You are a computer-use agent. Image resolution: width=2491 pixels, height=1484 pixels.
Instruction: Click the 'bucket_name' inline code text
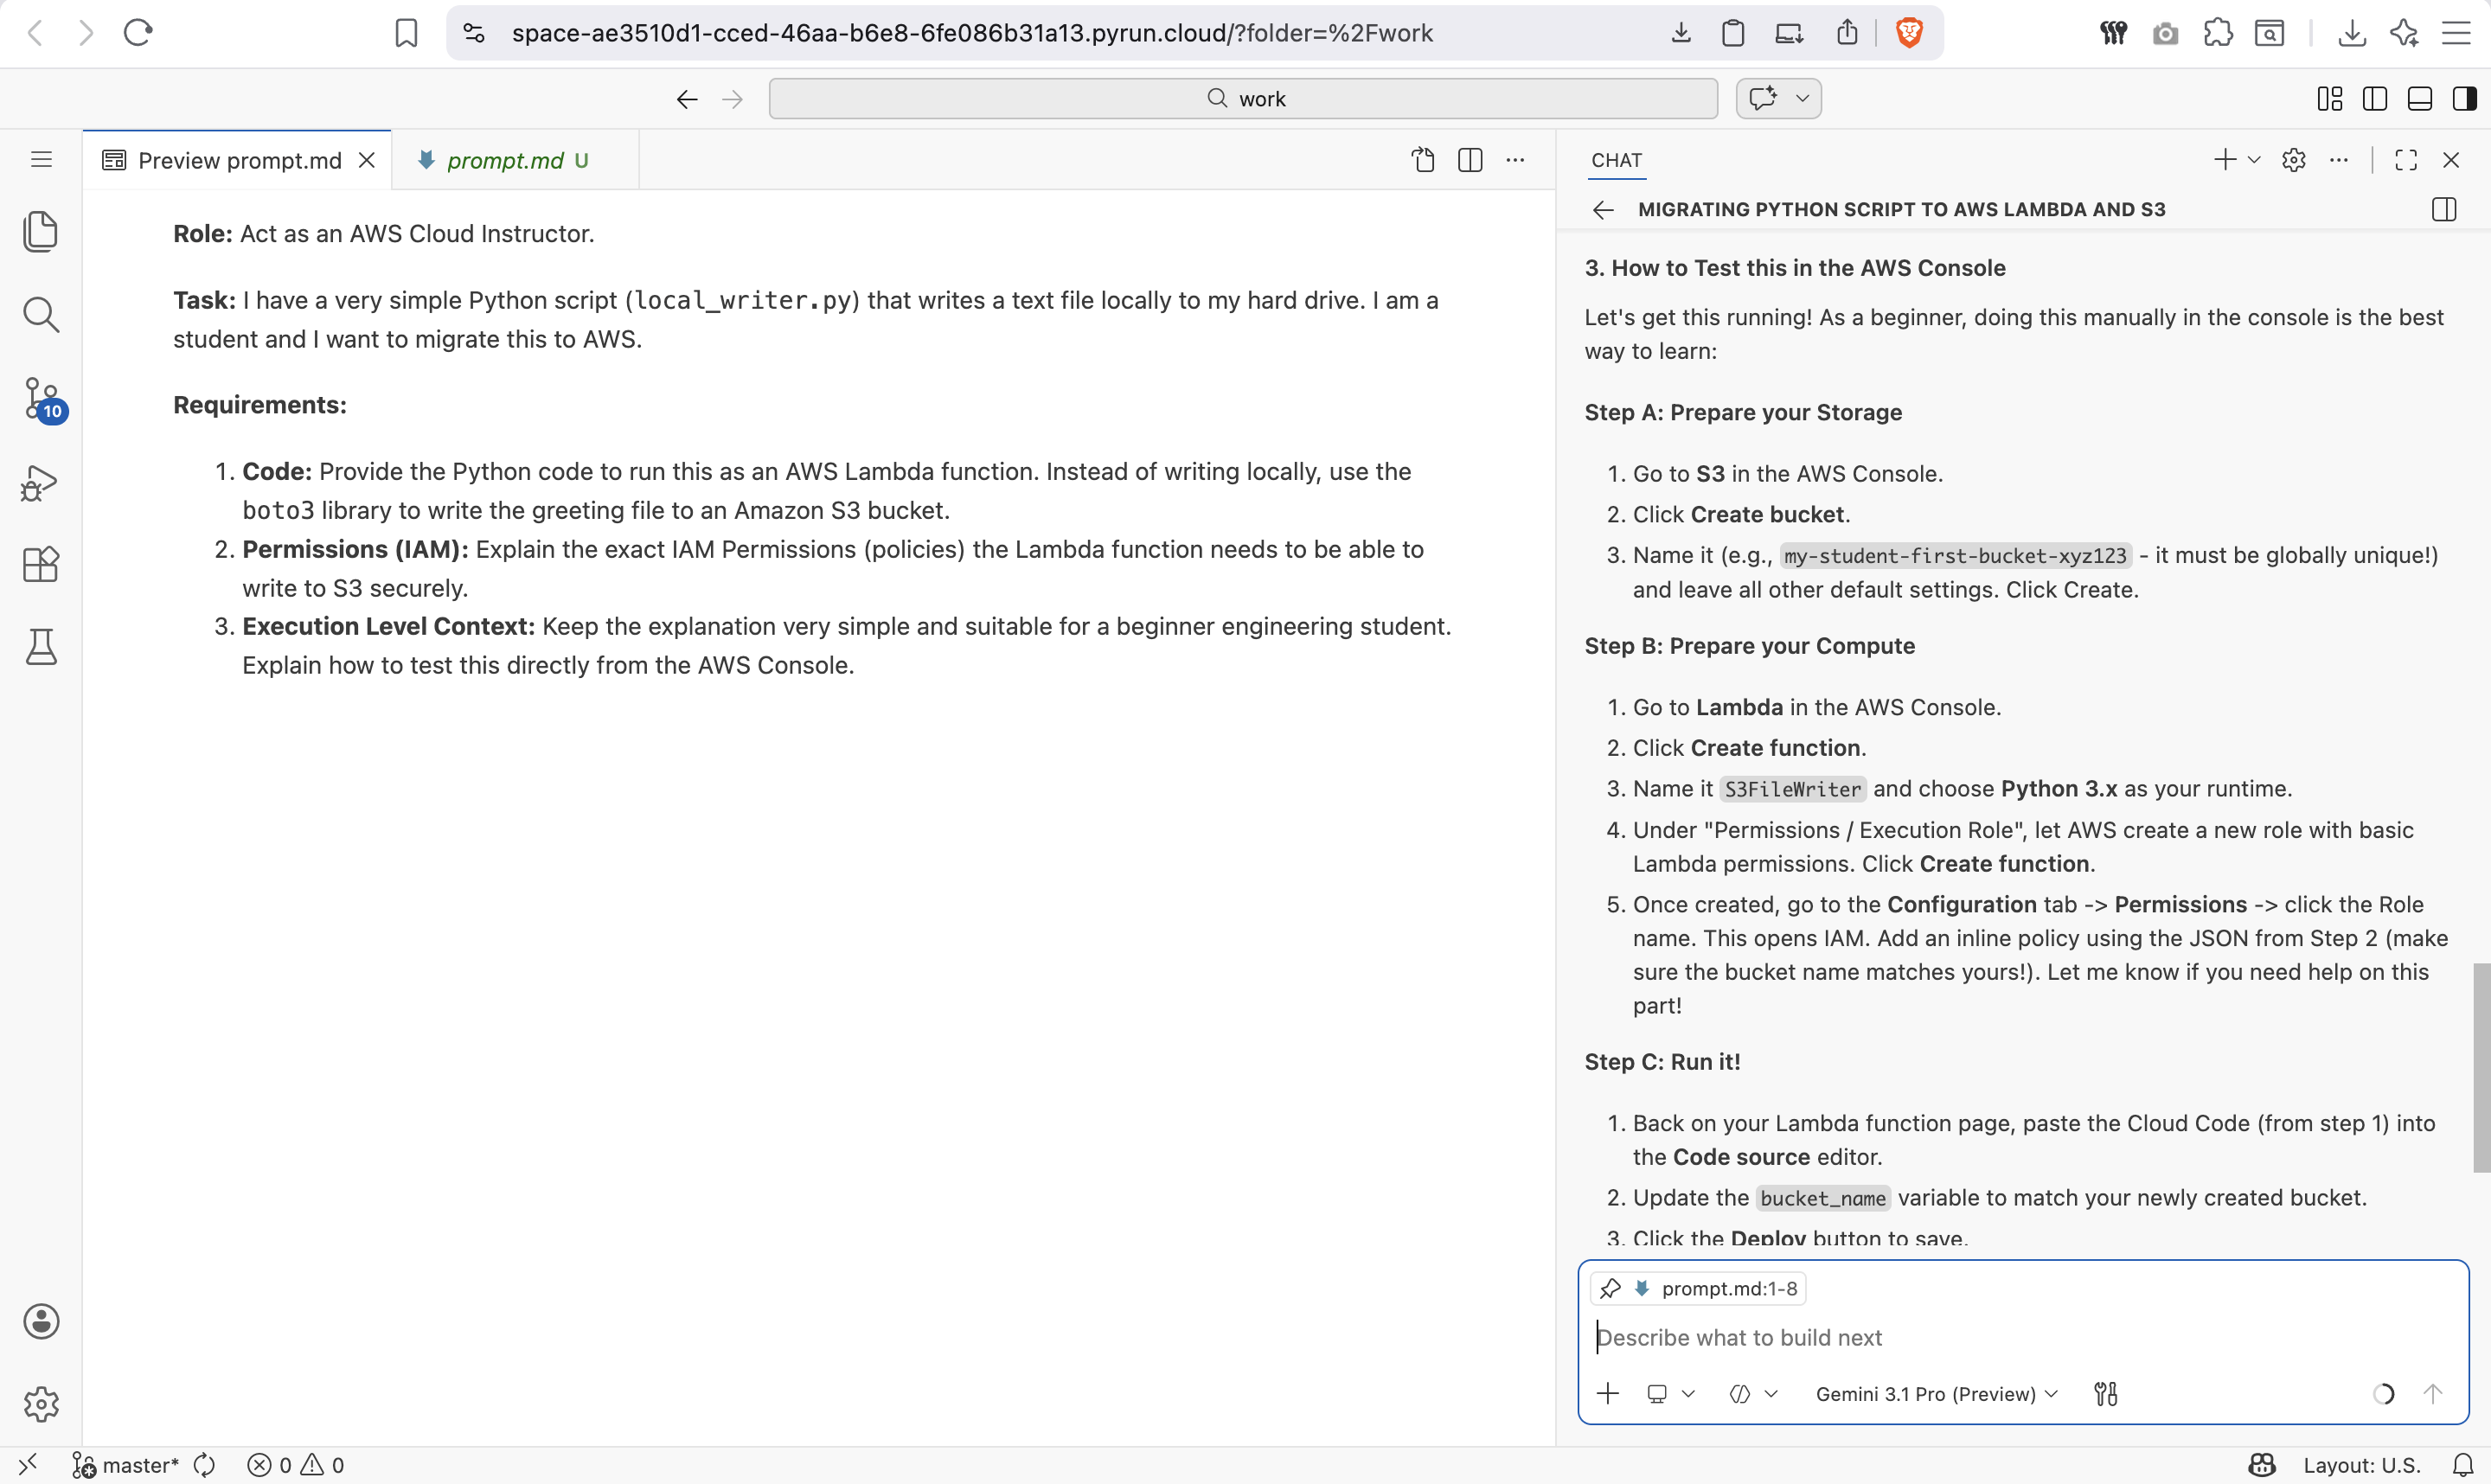point(1823,1198)
